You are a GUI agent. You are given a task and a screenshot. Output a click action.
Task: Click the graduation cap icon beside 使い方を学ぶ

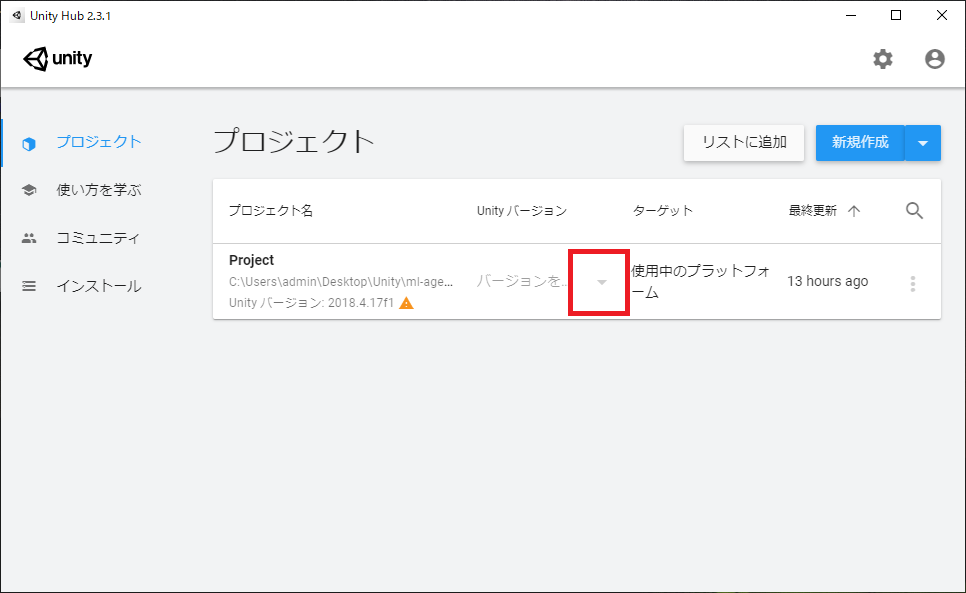click(29, 190)
